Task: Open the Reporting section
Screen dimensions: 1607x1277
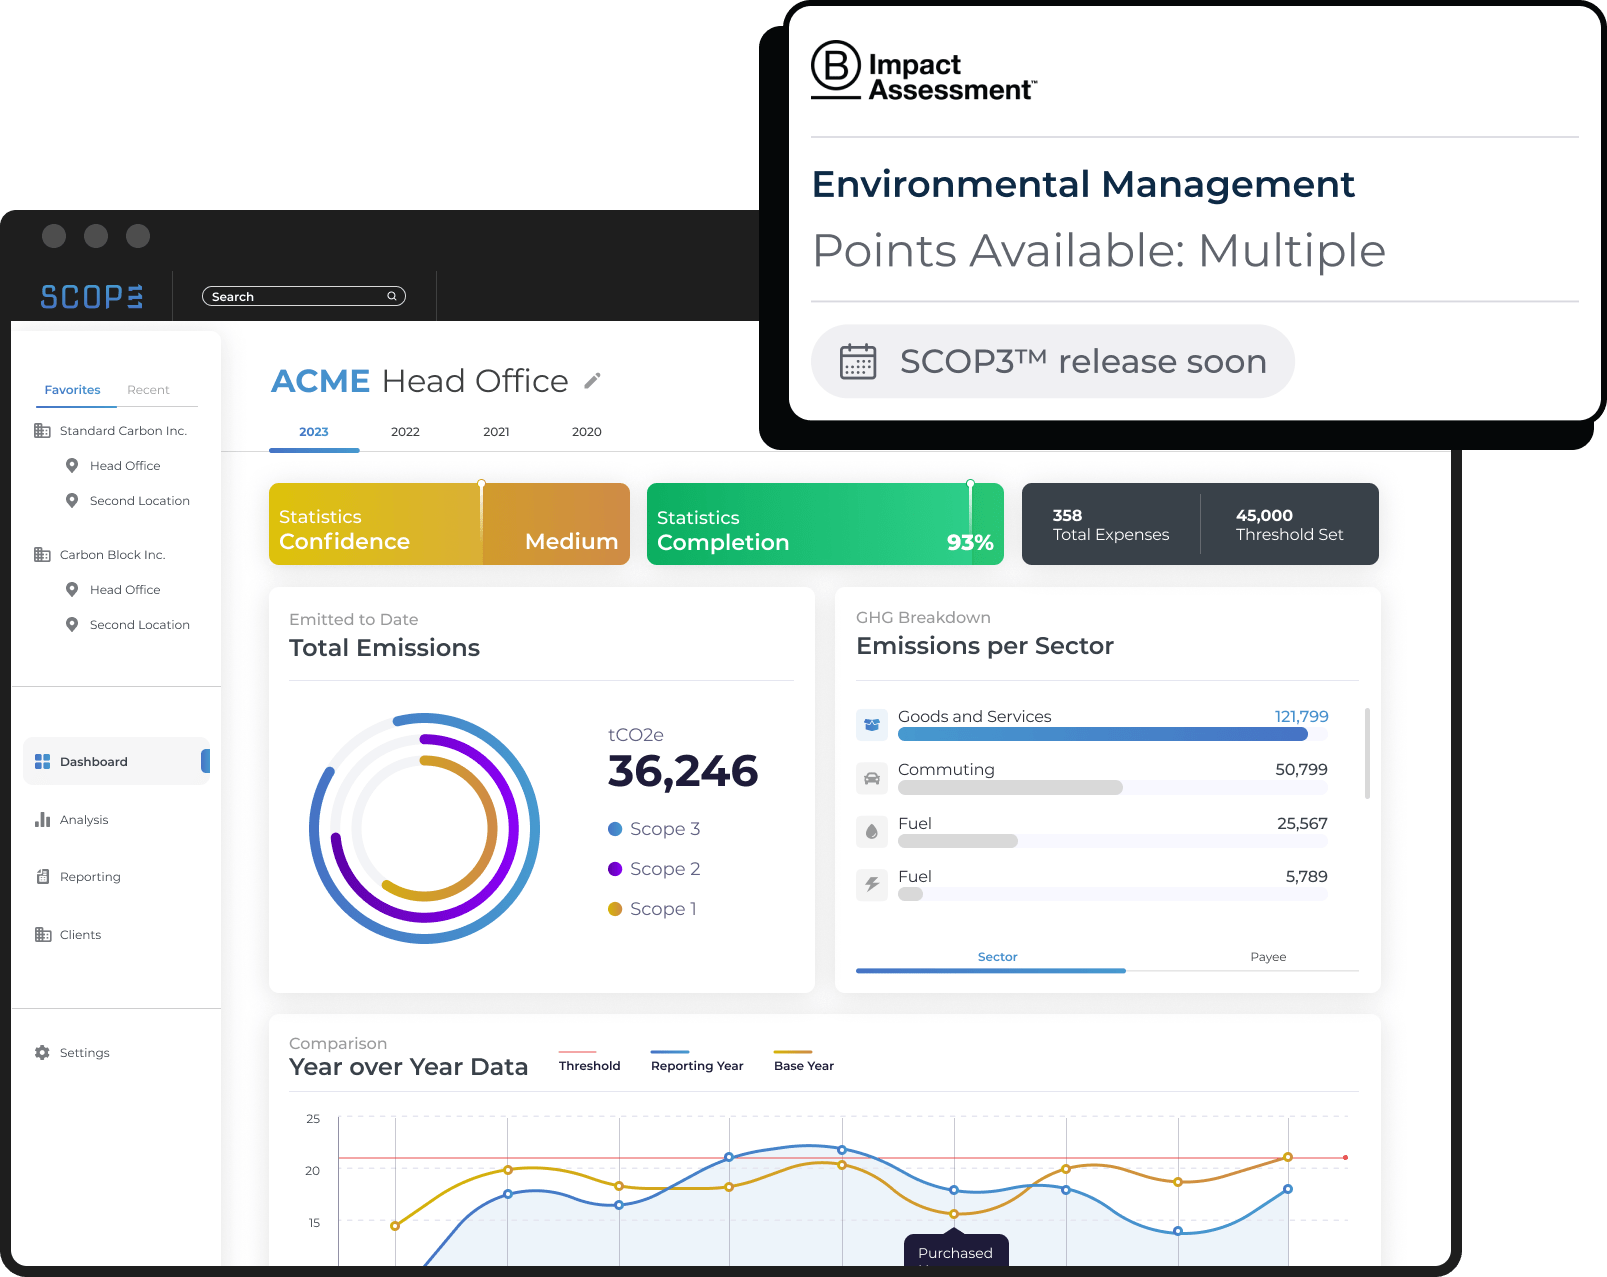Action: tap(90, 877)
